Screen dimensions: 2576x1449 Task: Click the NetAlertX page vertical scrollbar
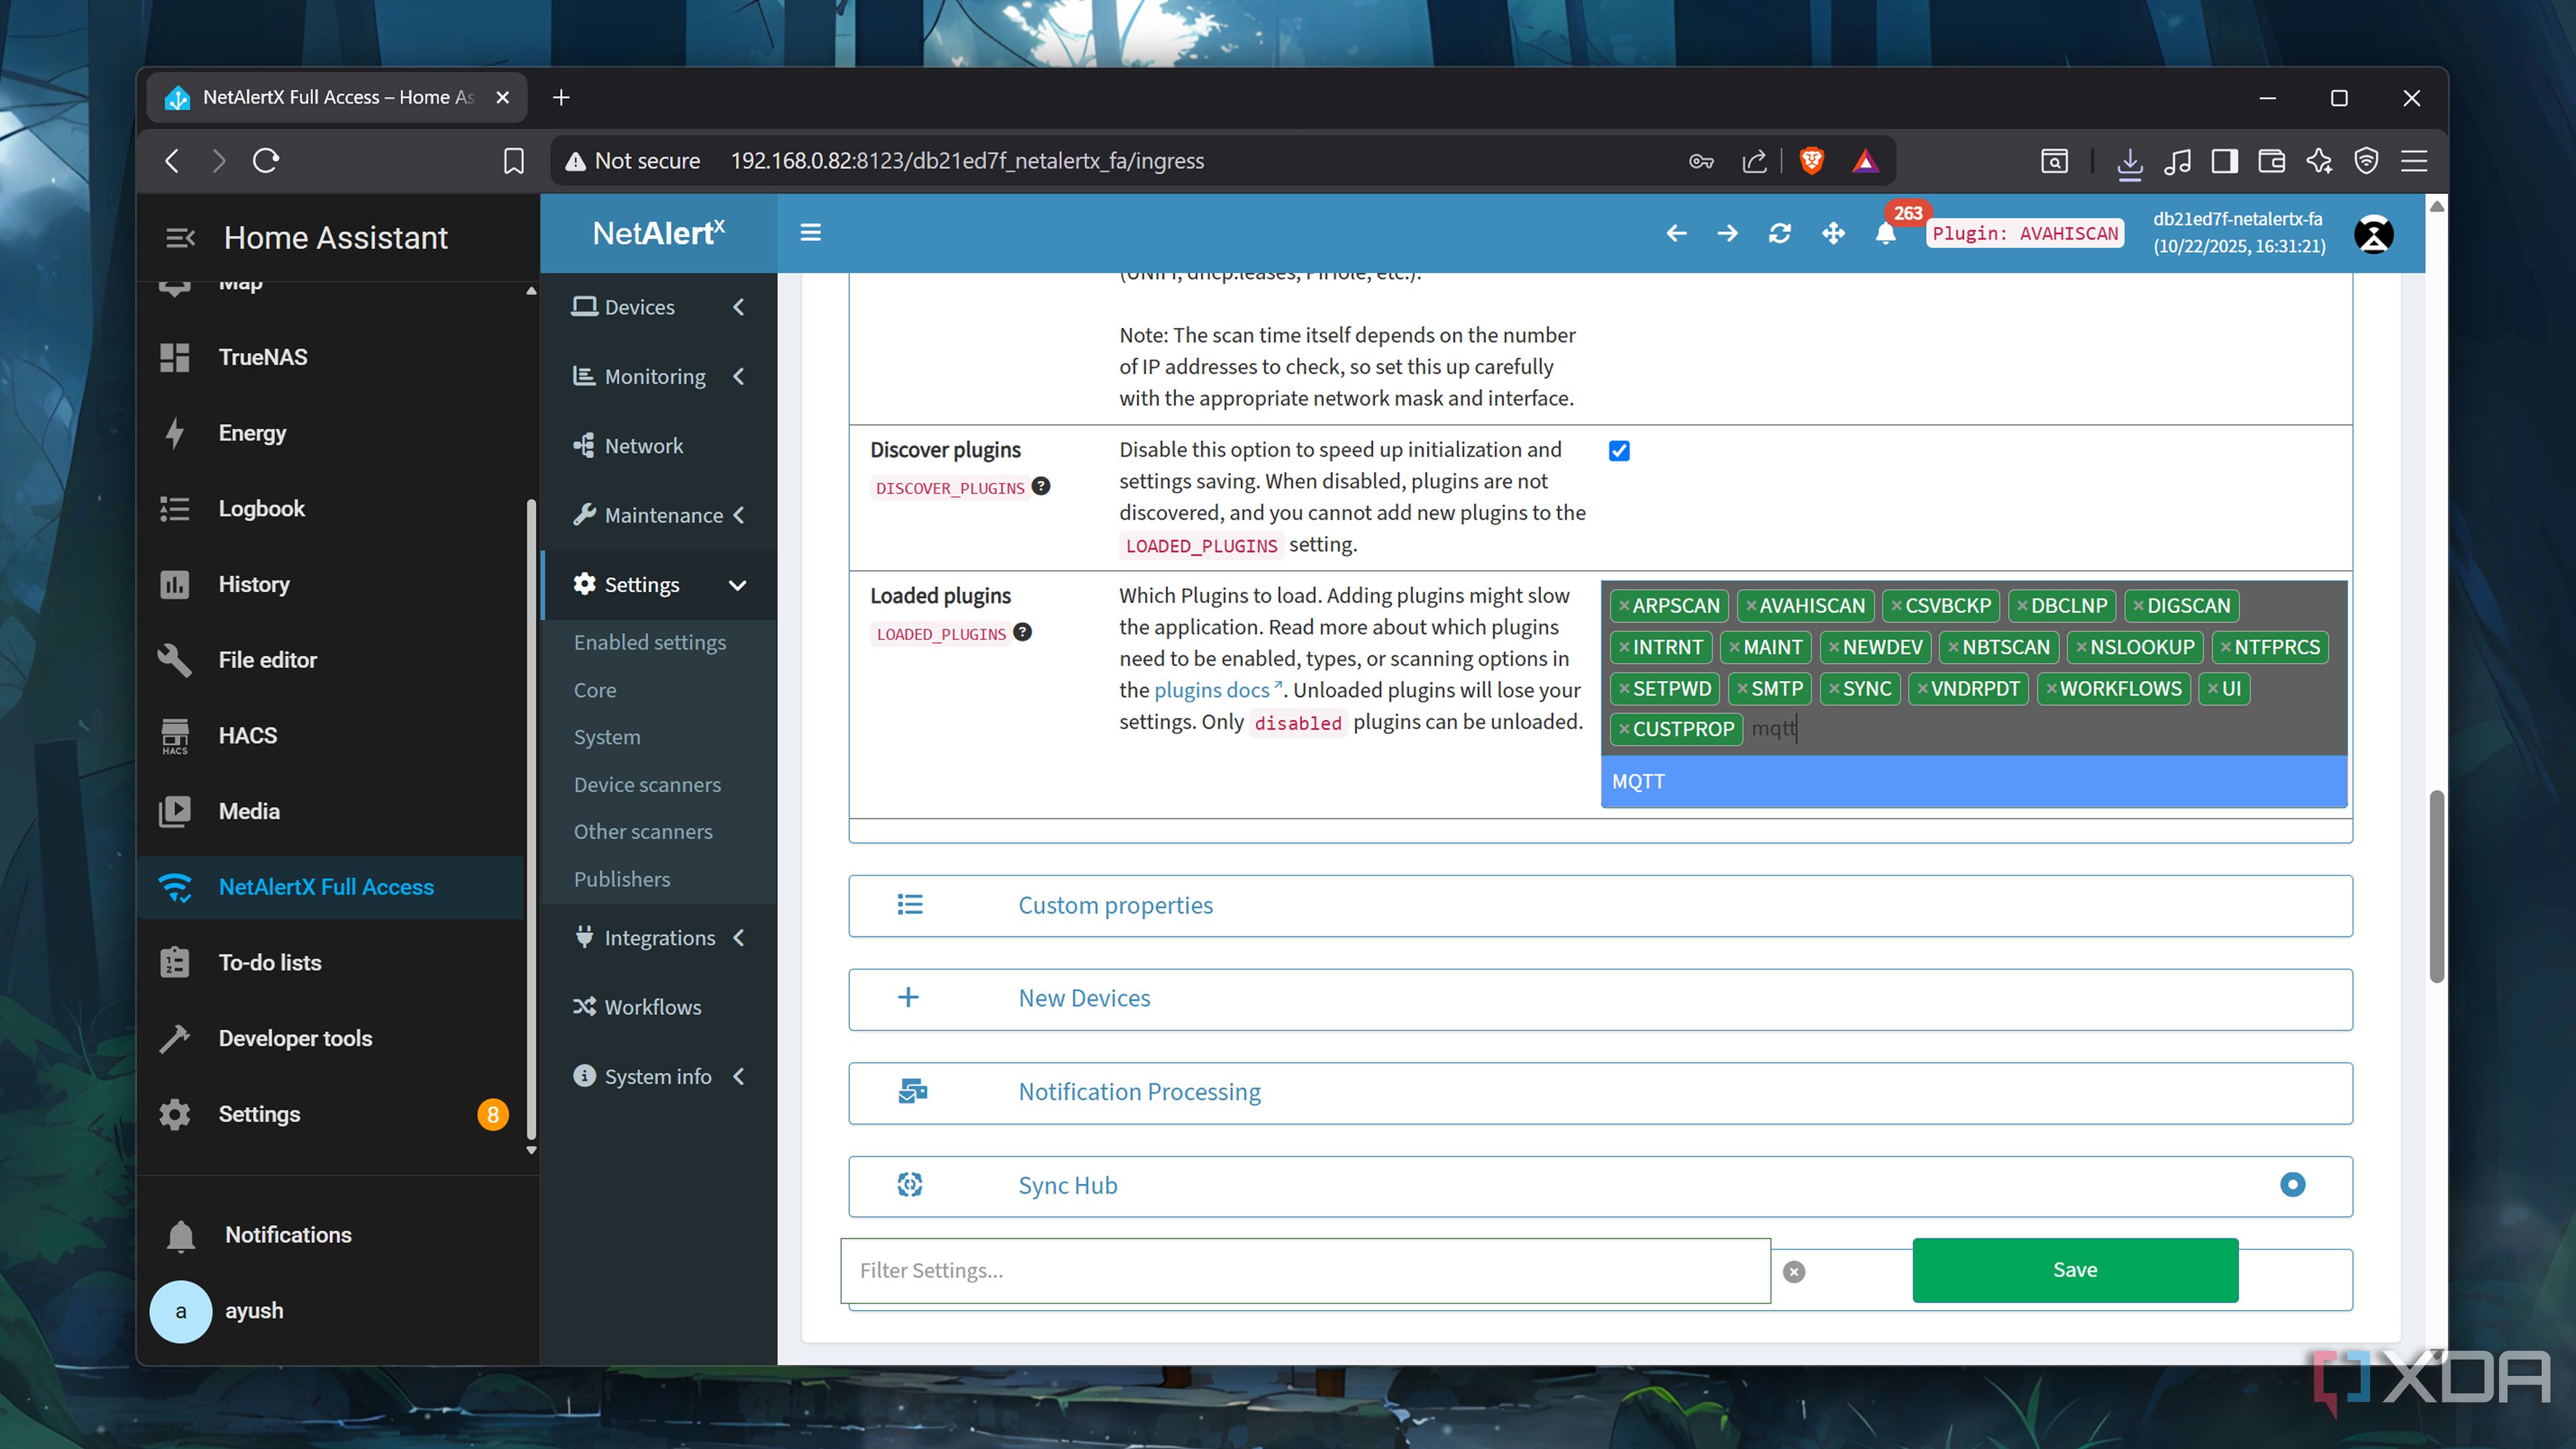2437,886
